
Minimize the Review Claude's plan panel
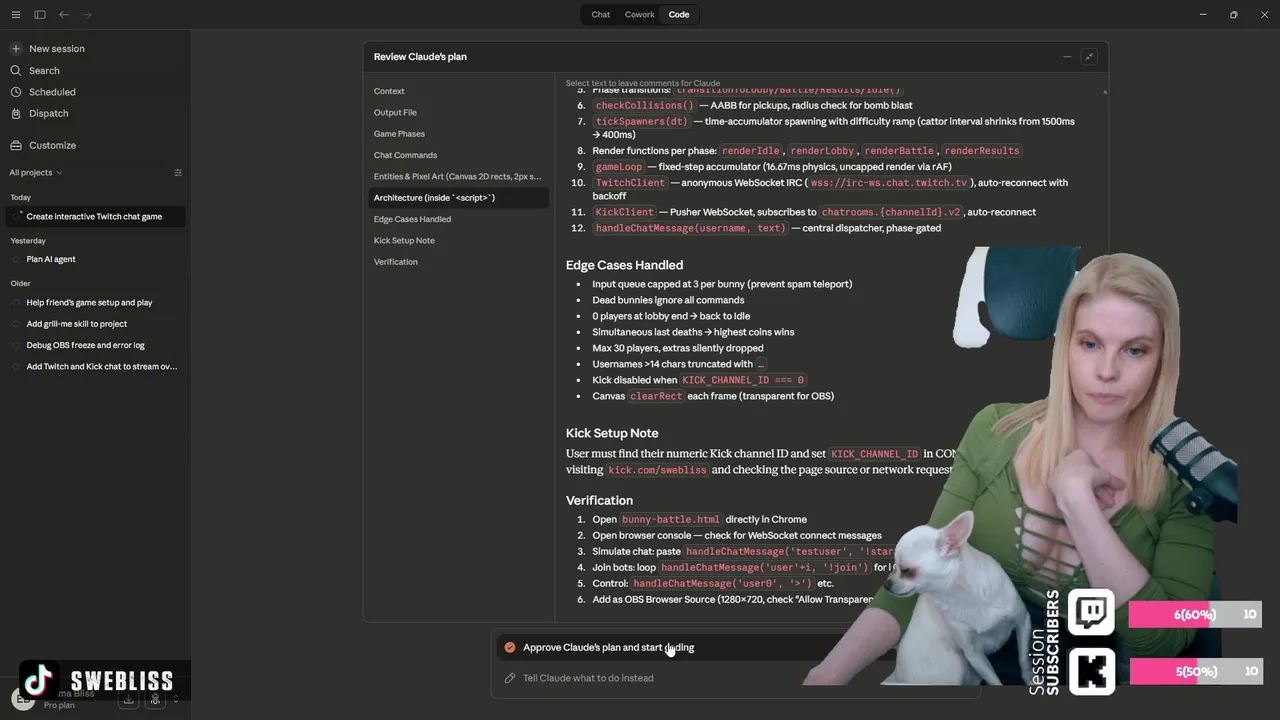coord(1067,57)
